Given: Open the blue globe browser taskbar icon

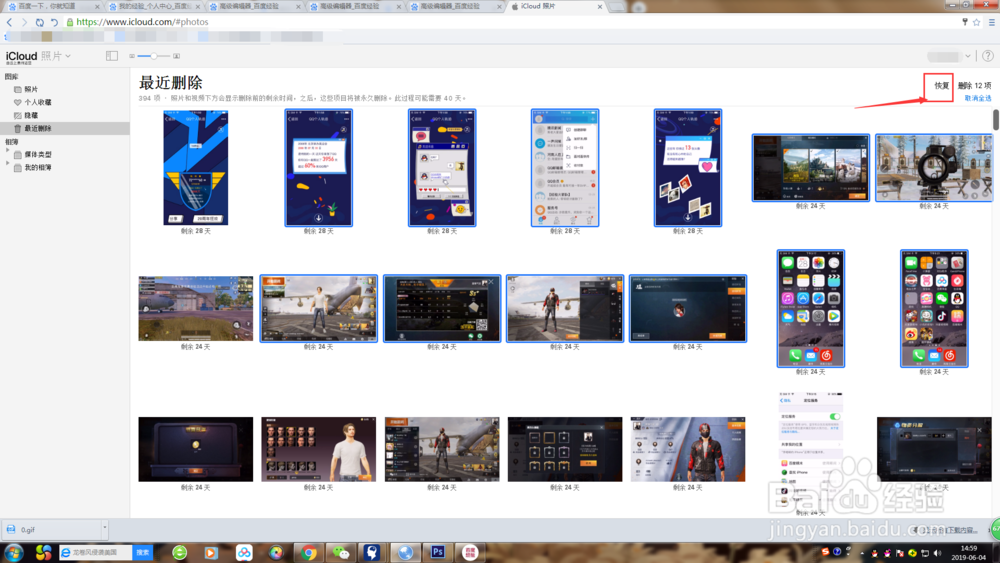Looking at the screenshot, I should click(x=405, y=552).
